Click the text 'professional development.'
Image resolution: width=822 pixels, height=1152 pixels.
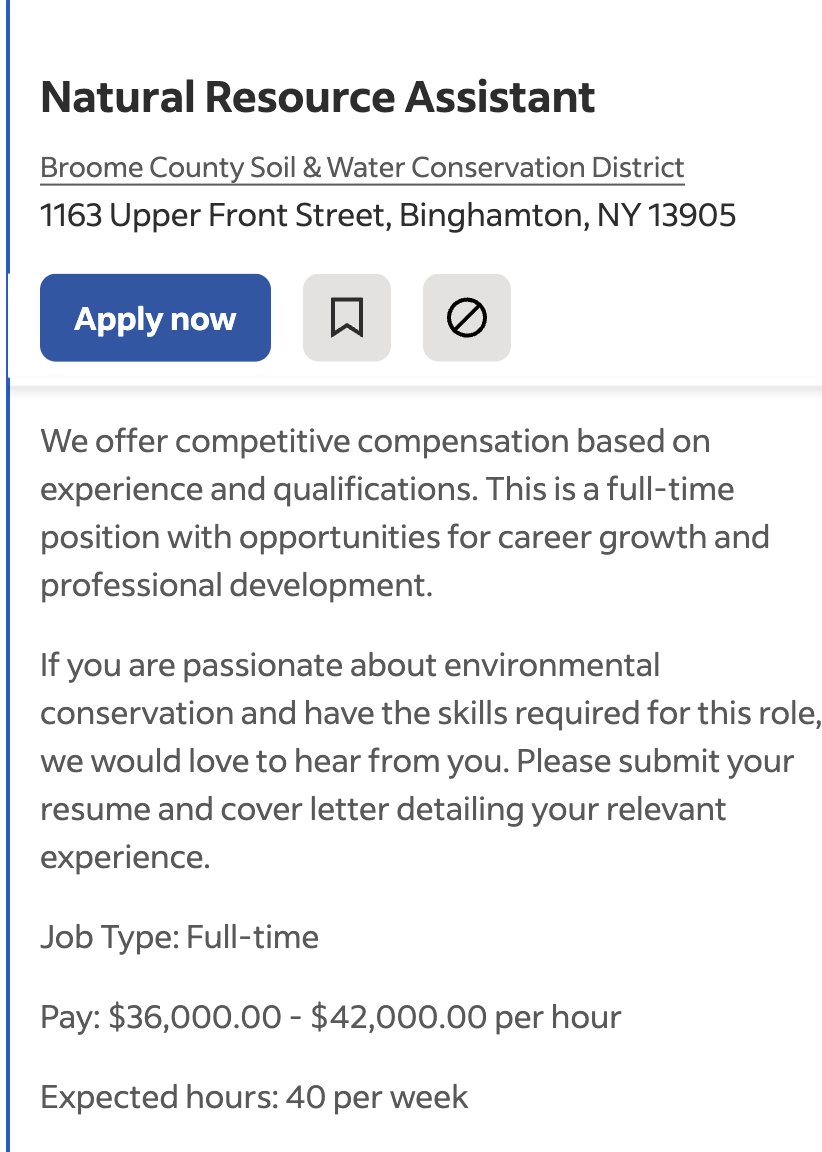pos(237,586)
